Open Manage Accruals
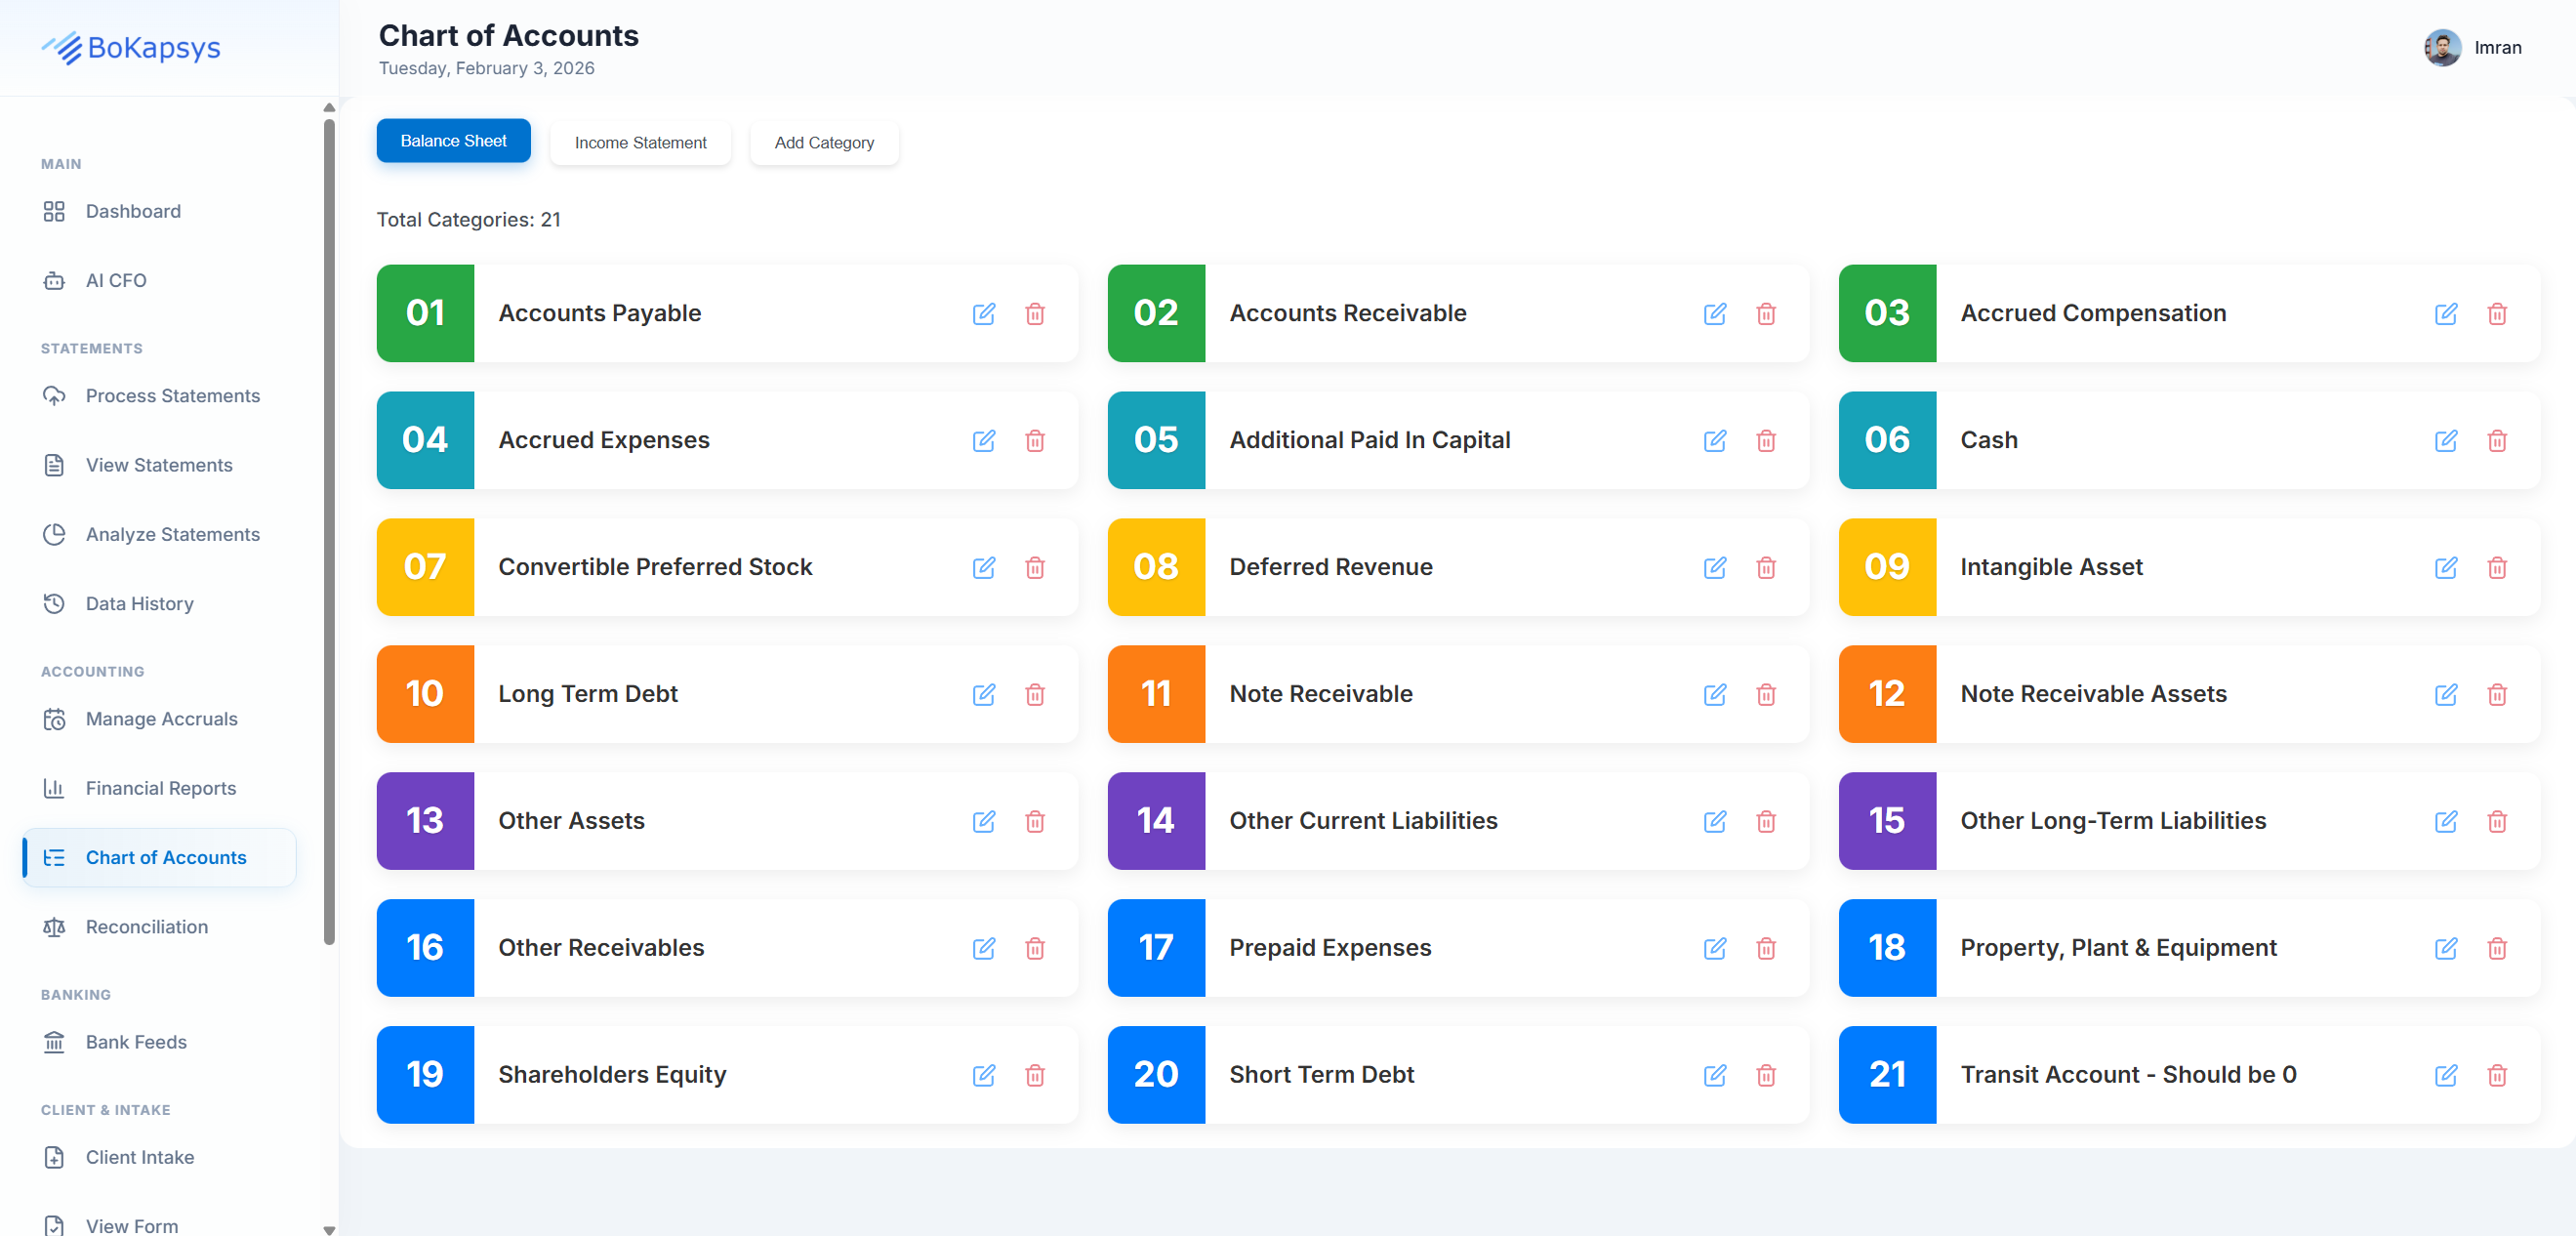 161,718
